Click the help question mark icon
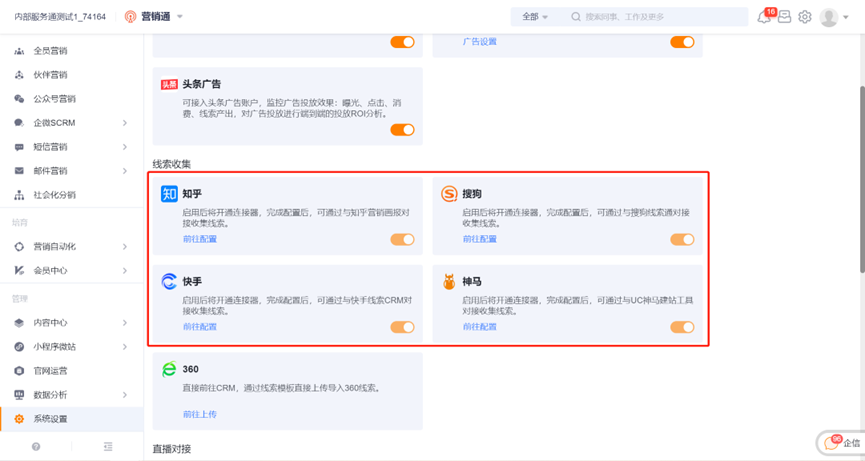The width and height of the screenshot is (865, 461). [x=36, y=447]
